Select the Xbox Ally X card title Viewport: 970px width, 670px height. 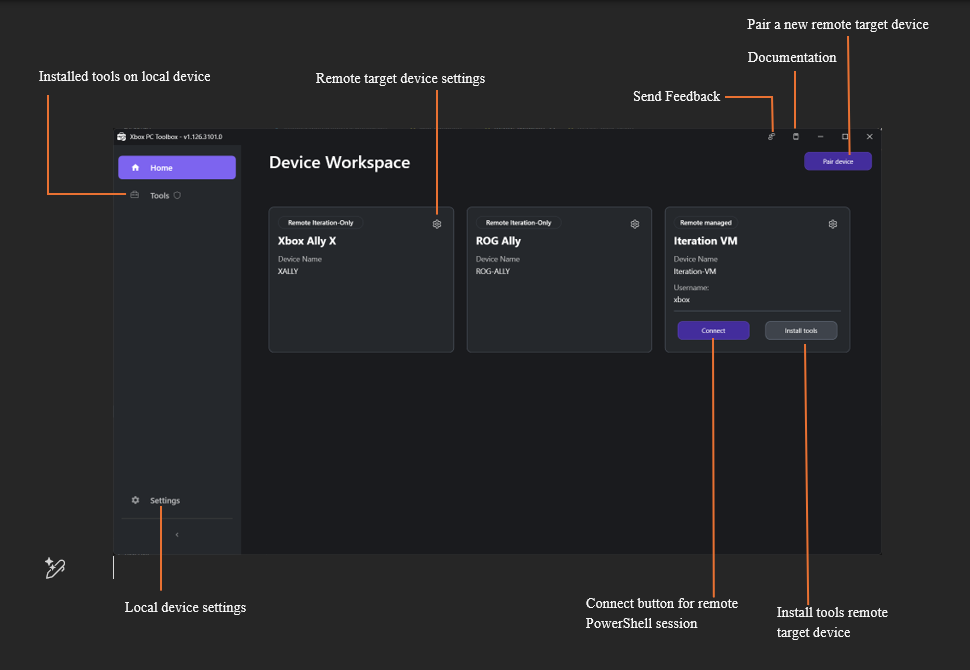pos(307,241)
